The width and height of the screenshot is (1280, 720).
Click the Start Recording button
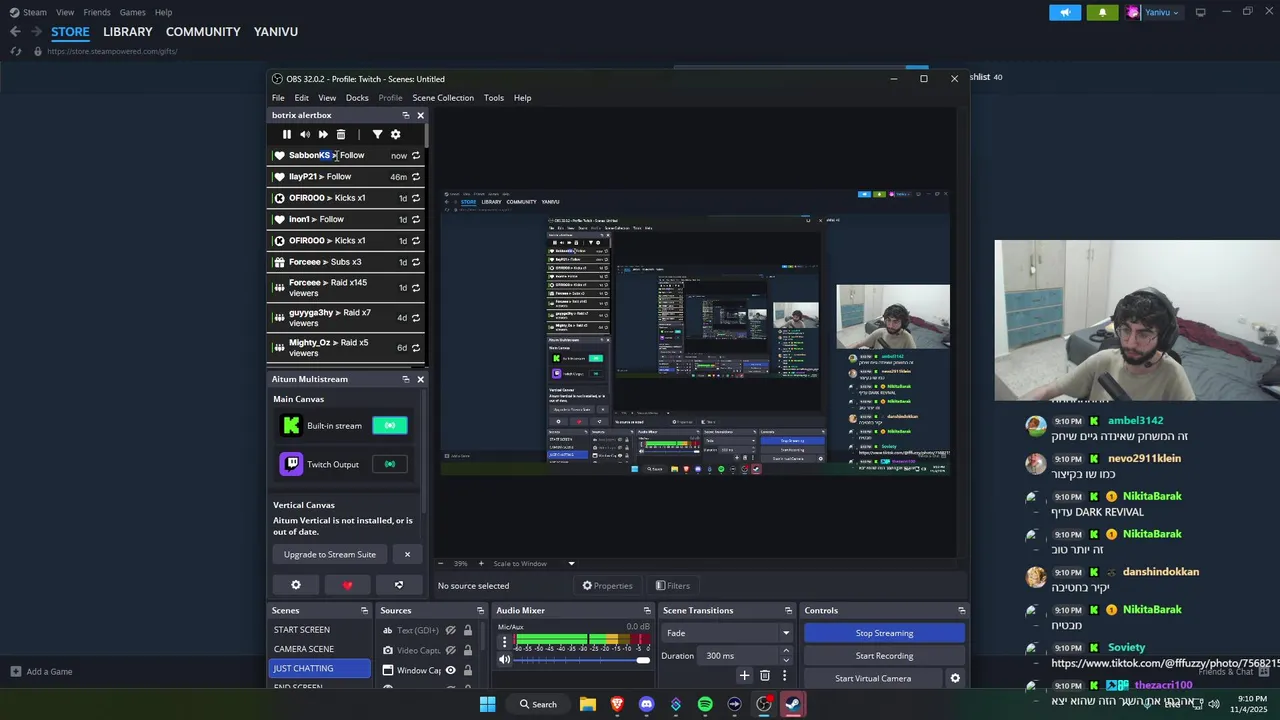tap(884, 656)
